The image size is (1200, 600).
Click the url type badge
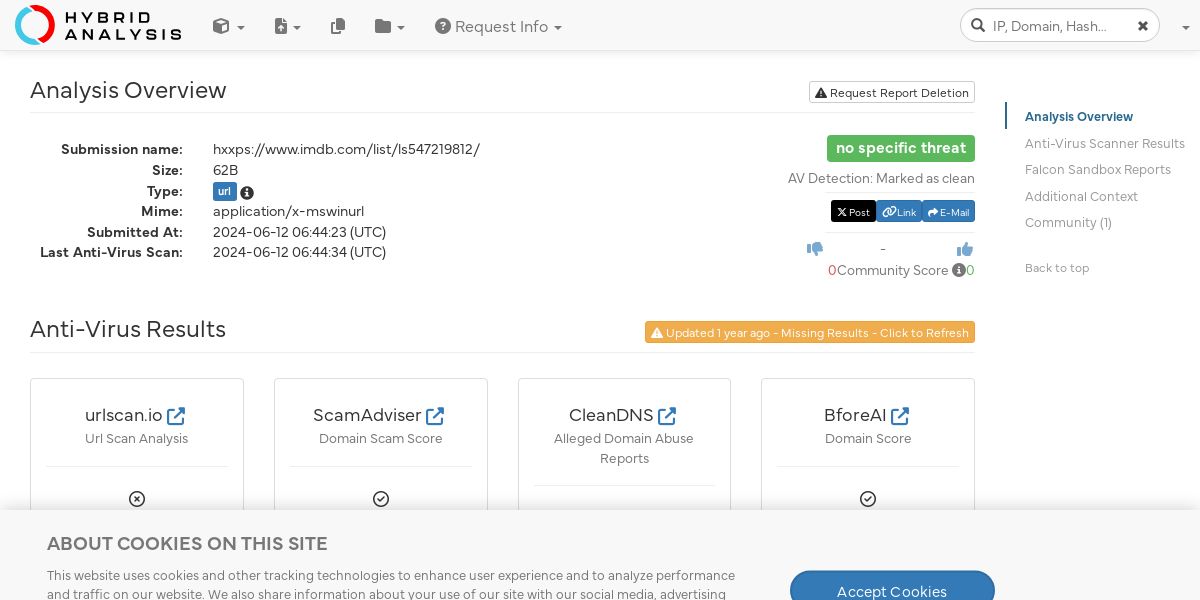point(224,192)
